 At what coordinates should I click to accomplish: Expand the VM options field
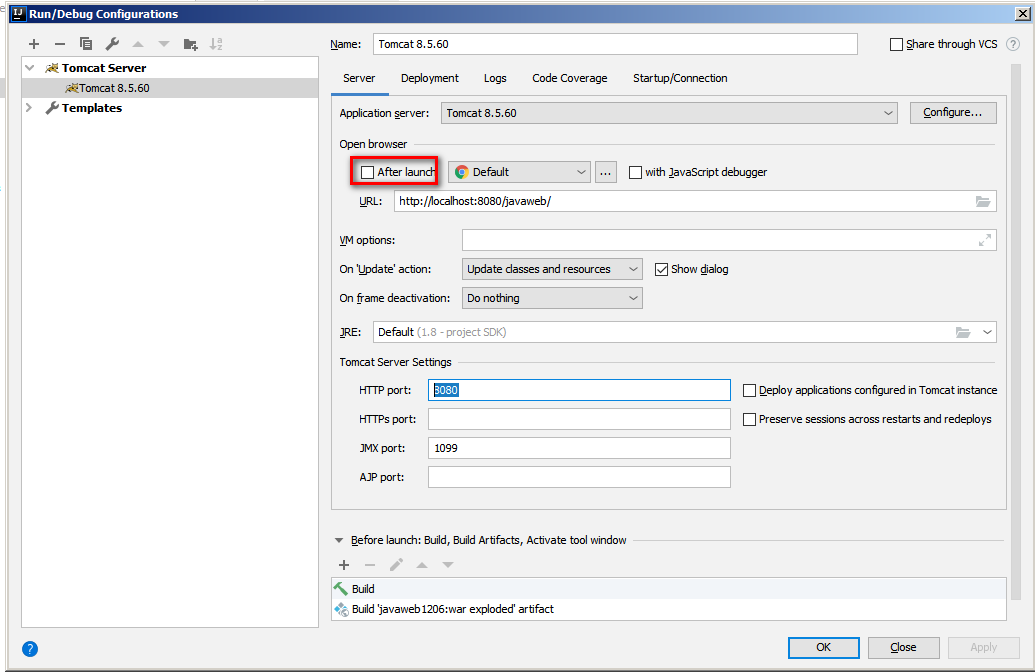pos(984,240)
